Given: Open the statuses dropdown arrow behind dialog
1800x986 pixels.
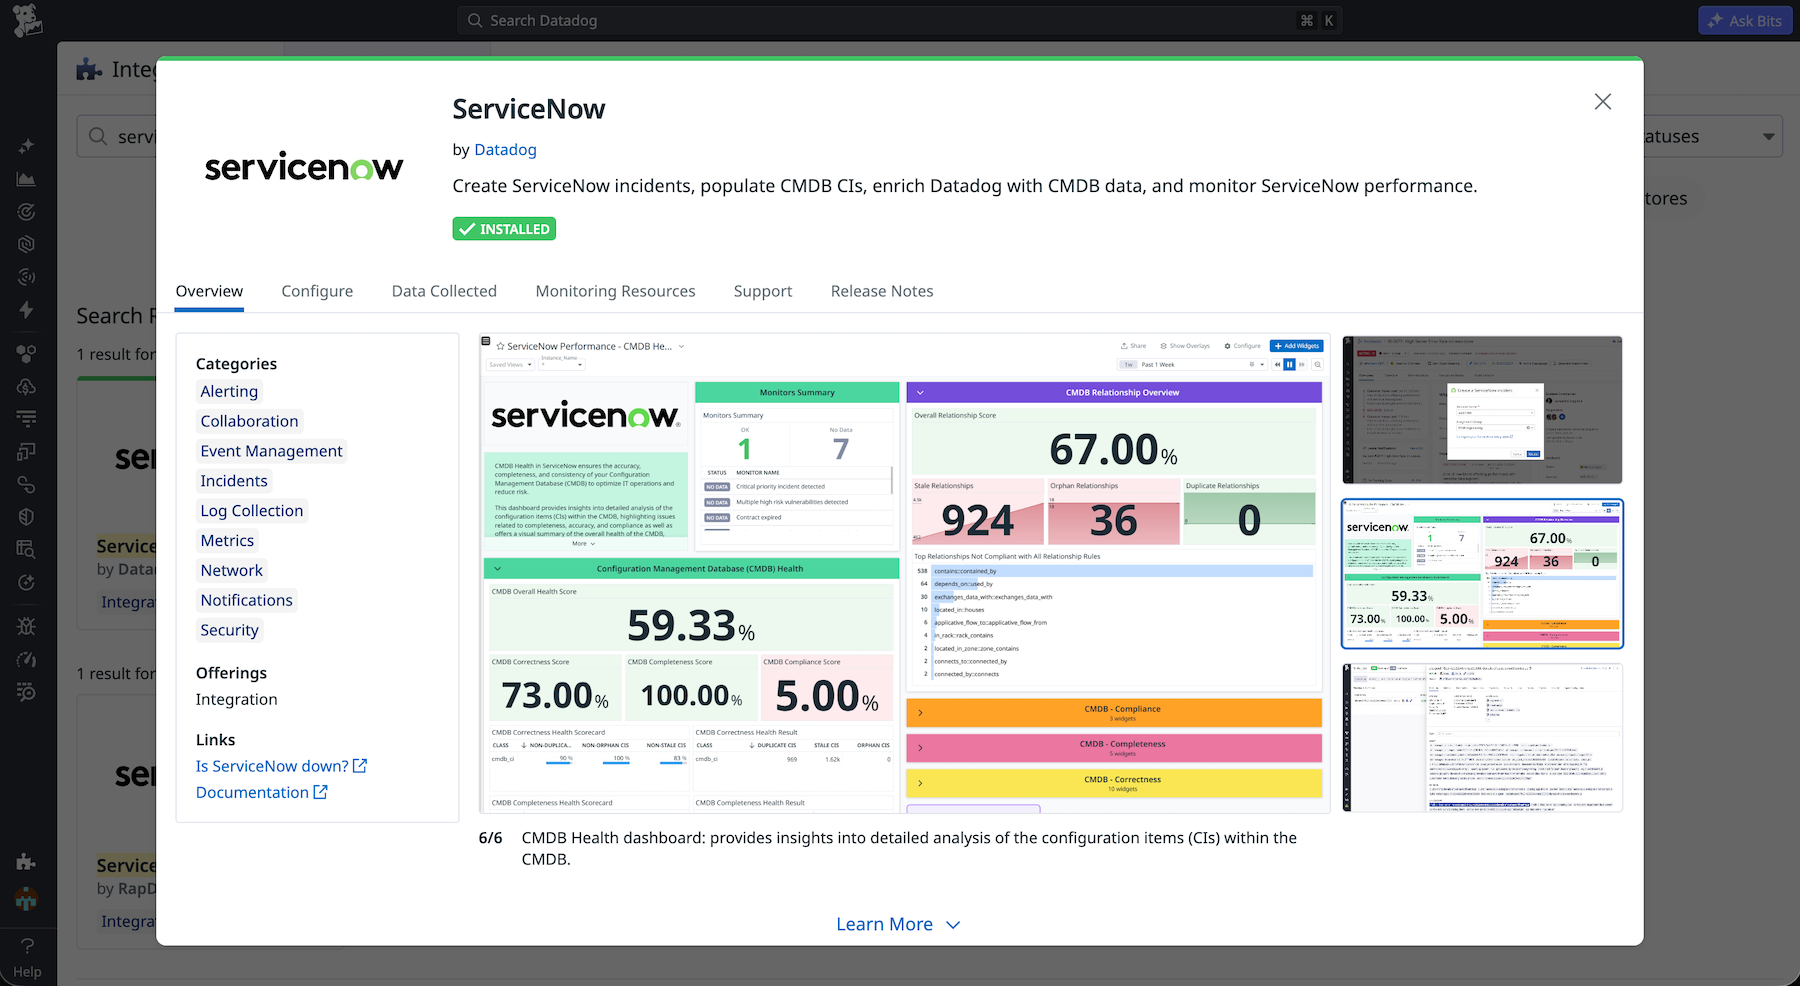Looking at the screenshot, I should click(x=1768, y=137).
